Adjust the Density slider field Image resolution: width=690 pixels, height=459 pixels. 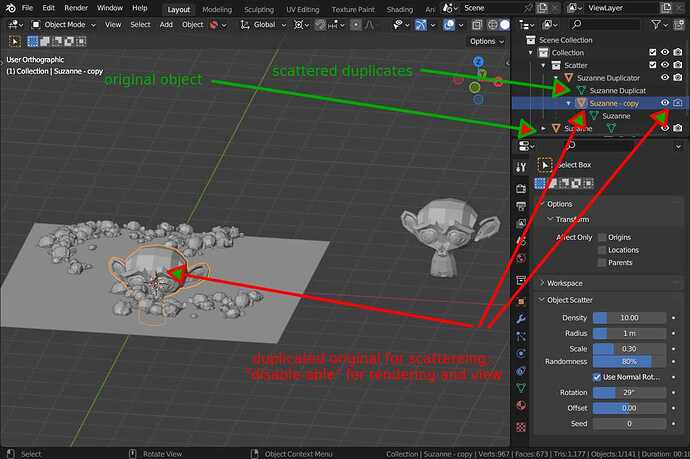tap(629, 318)
